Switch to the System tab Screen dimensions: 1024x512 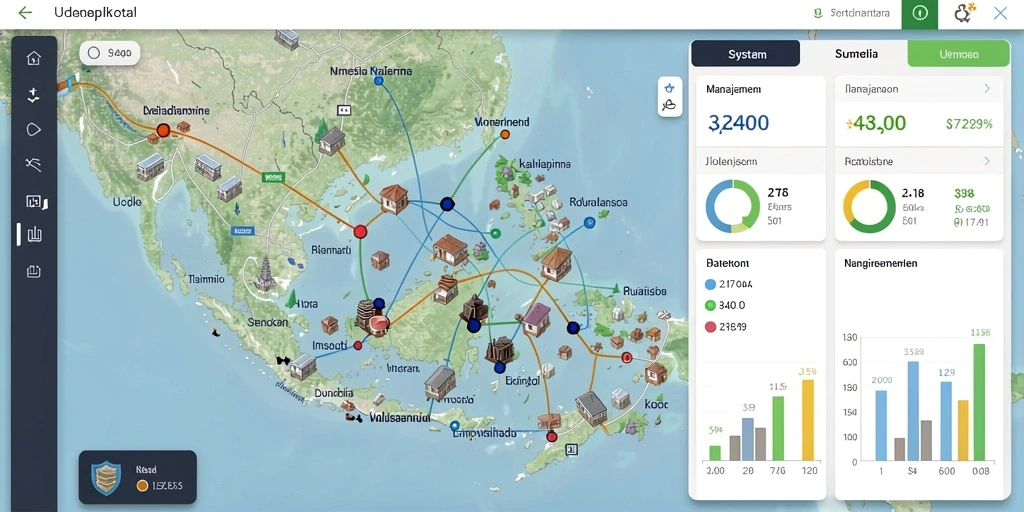click(746, 54)
